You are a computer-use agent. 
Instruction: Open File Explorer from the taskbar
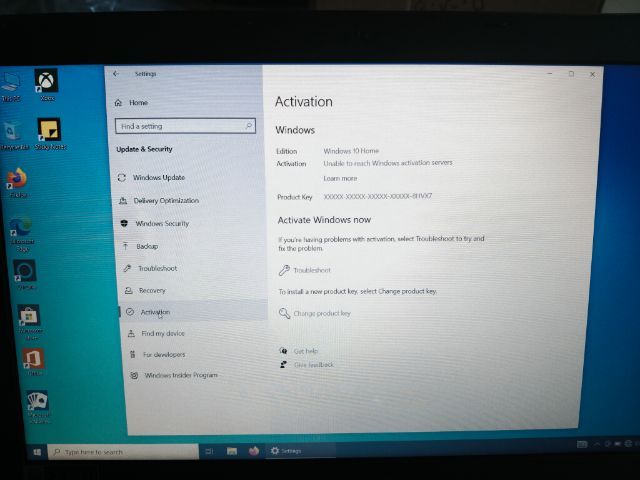coord(232,451)
